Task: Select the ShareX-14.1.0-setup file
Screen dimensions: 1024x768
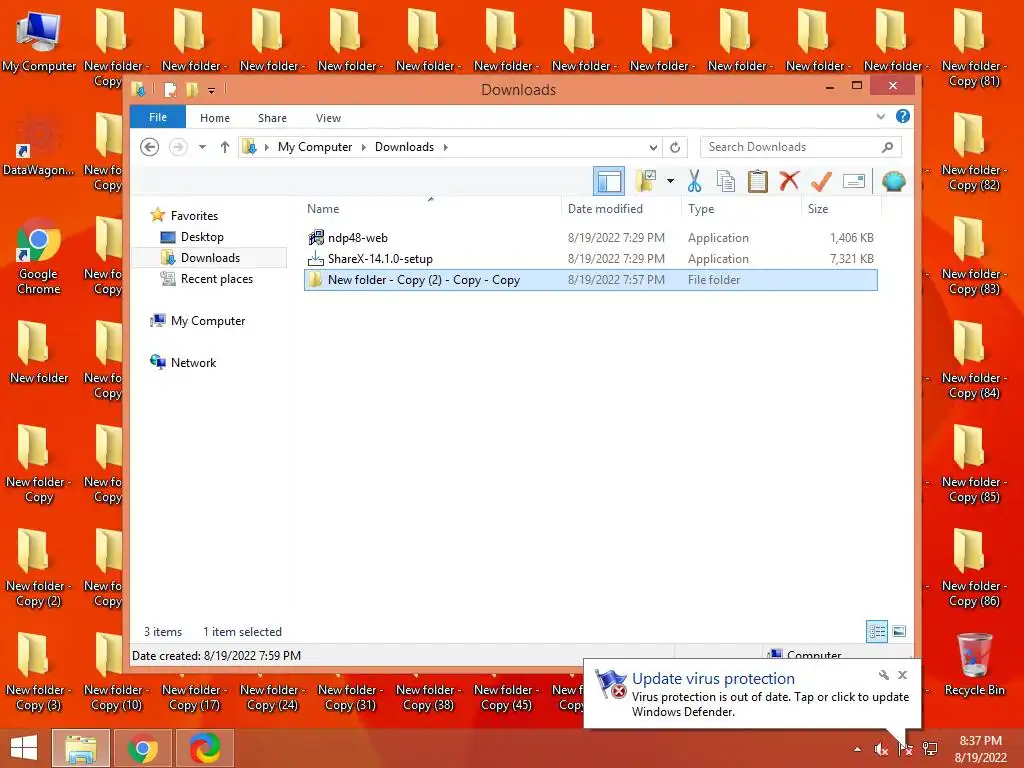Action: pos(590,259)
